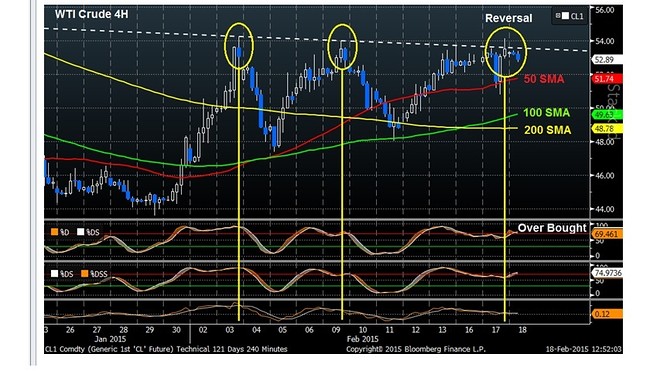660x371 pixels.
Task: Click the green 100 SMA label
Action: (546, 113)
